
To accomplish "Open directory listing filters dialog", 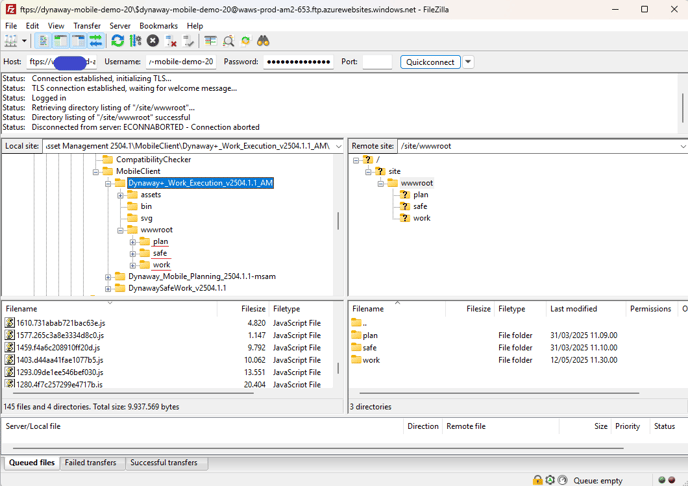I will coord(211,41).
